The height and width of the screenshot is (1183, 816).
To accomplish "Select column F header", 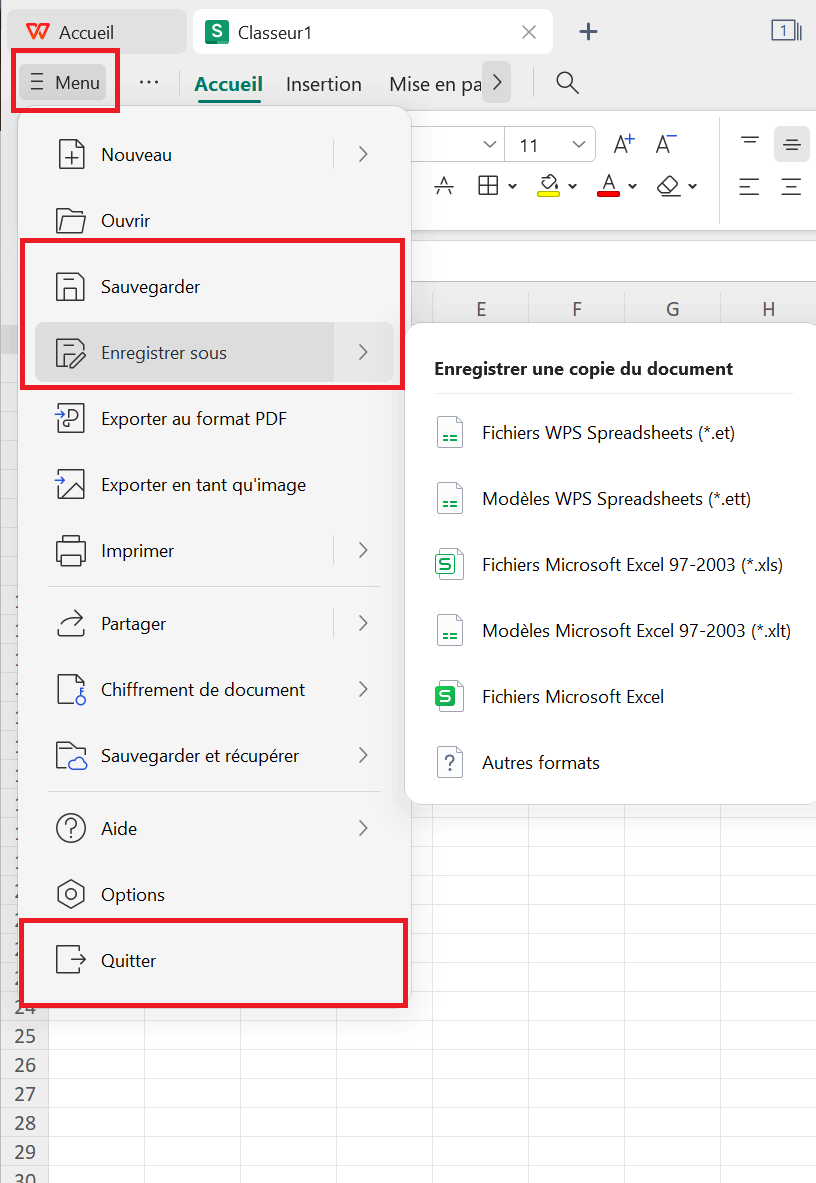I will (x=577, y=309).
